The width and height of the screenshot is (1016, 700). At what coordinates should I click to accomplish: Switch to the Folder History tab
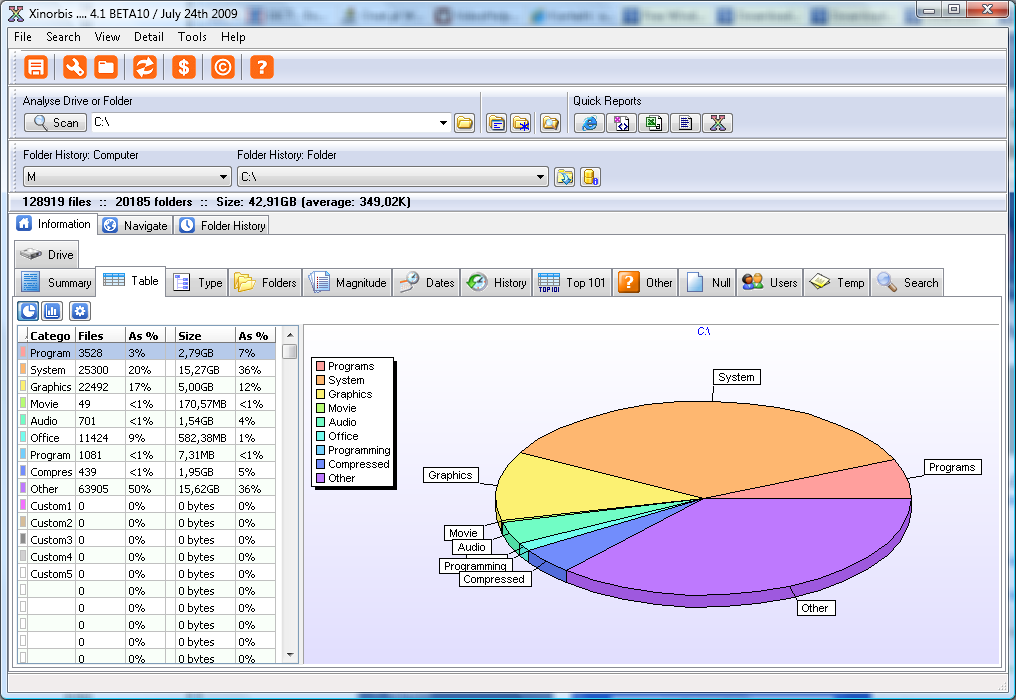(223, 225)
